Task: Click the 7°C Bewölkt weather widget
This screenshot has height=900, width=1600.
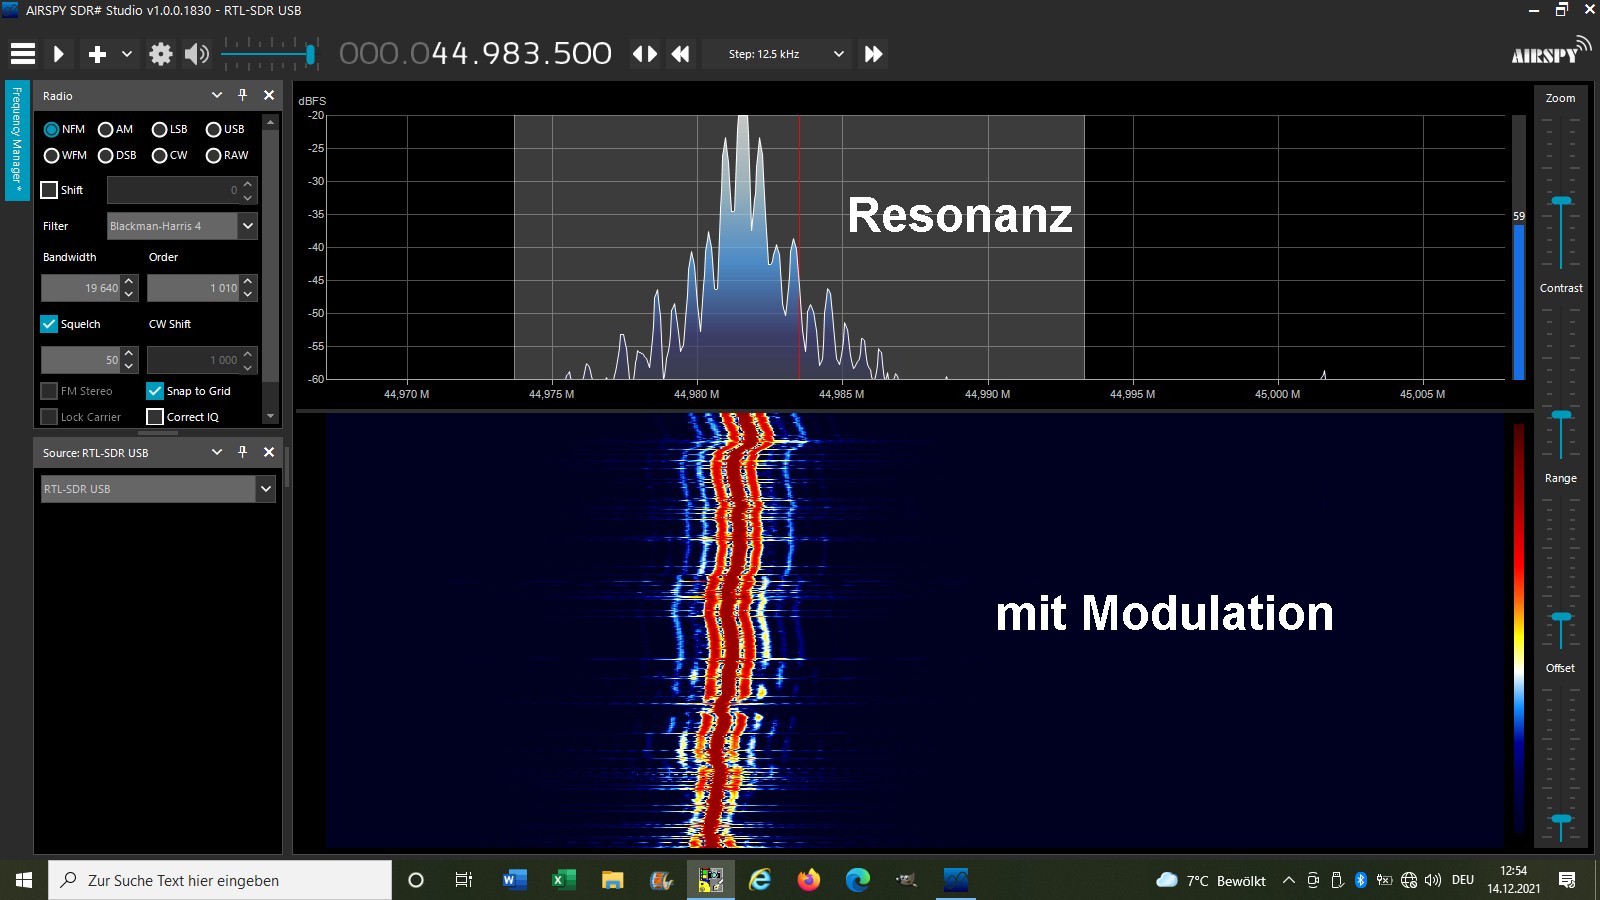Action: [x=1211, y=880]
